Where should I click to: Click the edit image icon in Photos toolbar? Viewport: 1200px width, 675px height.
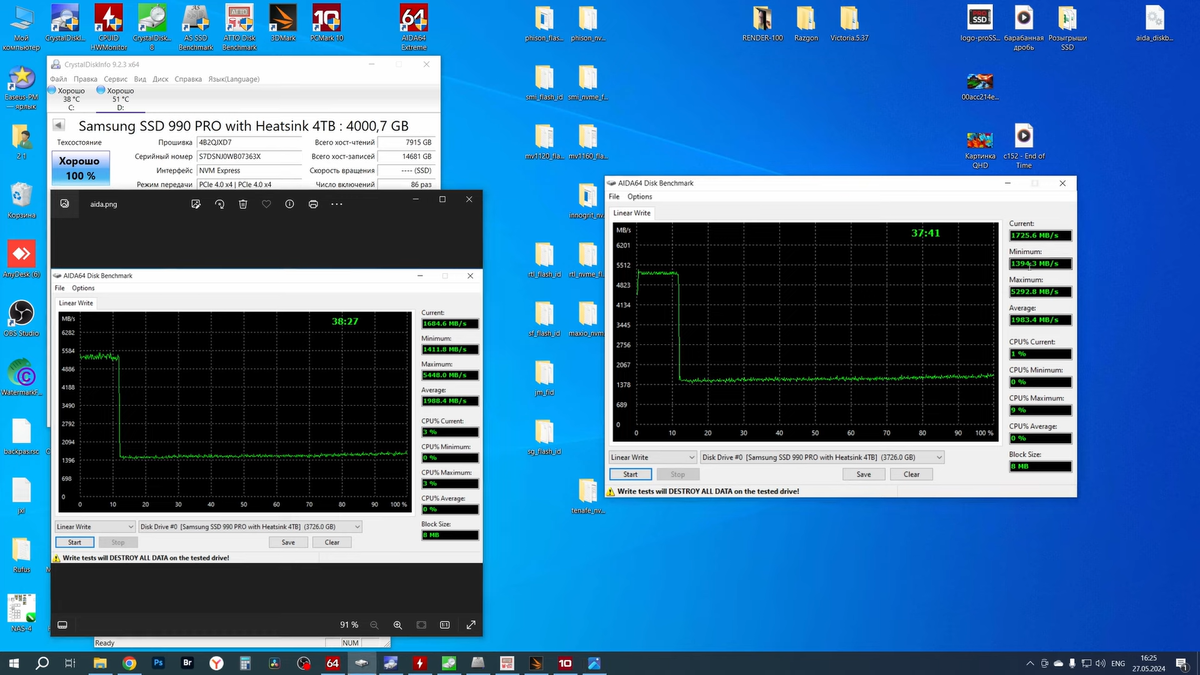pyautogui.click(x=196, y=203)
